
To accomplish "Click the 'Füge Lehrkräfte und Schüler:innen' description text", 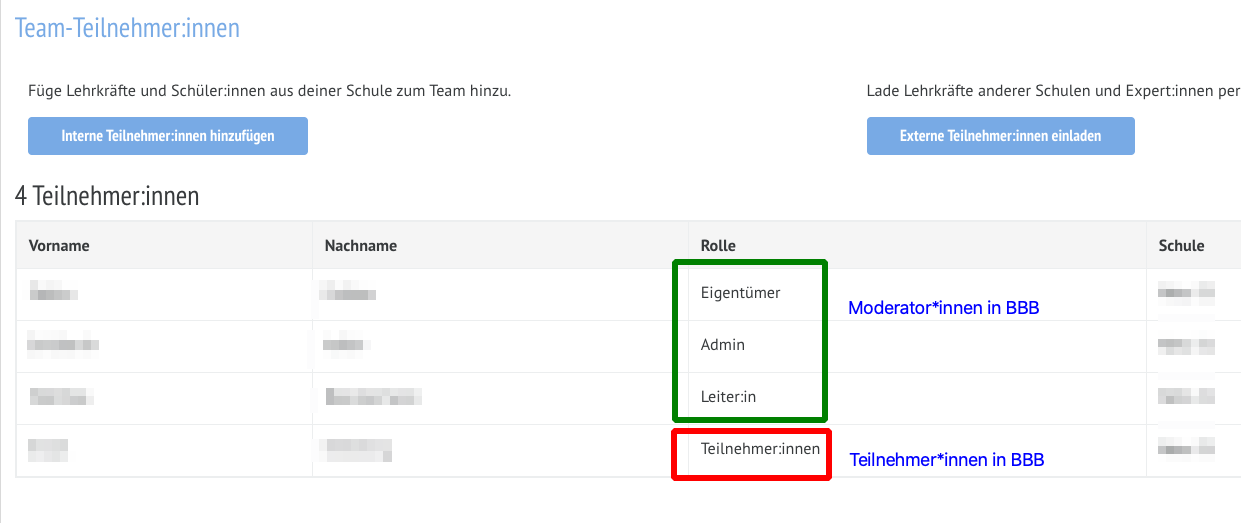I will [x=270, y=91].
